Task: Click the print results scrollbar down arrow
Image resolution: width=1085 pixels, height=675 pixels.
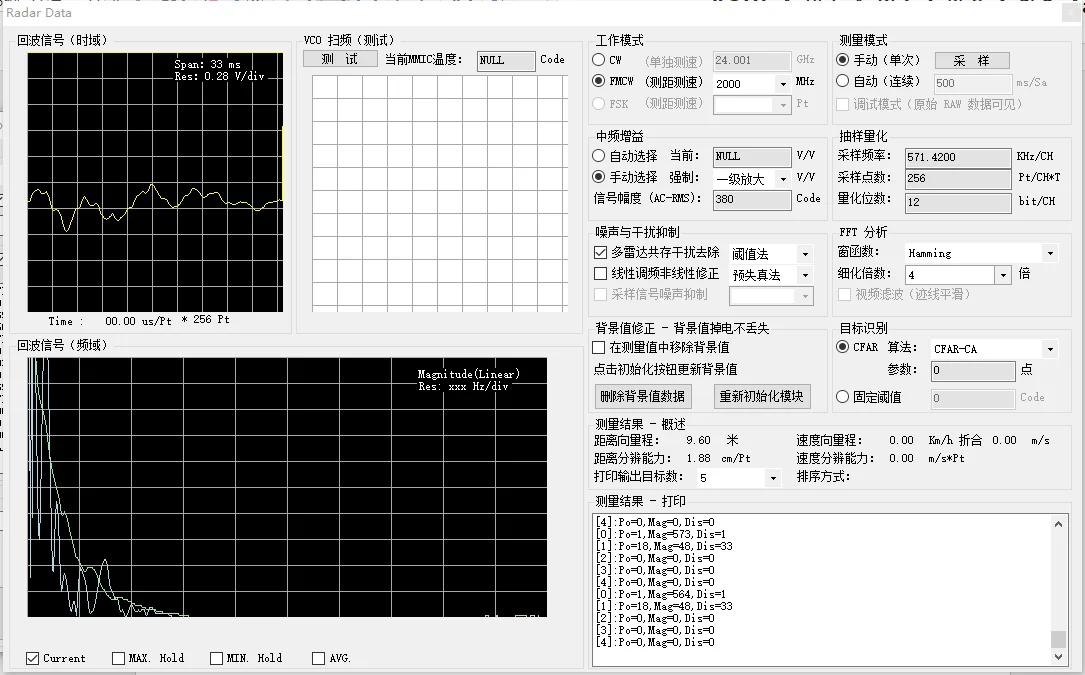Action: coord(1059,657)
